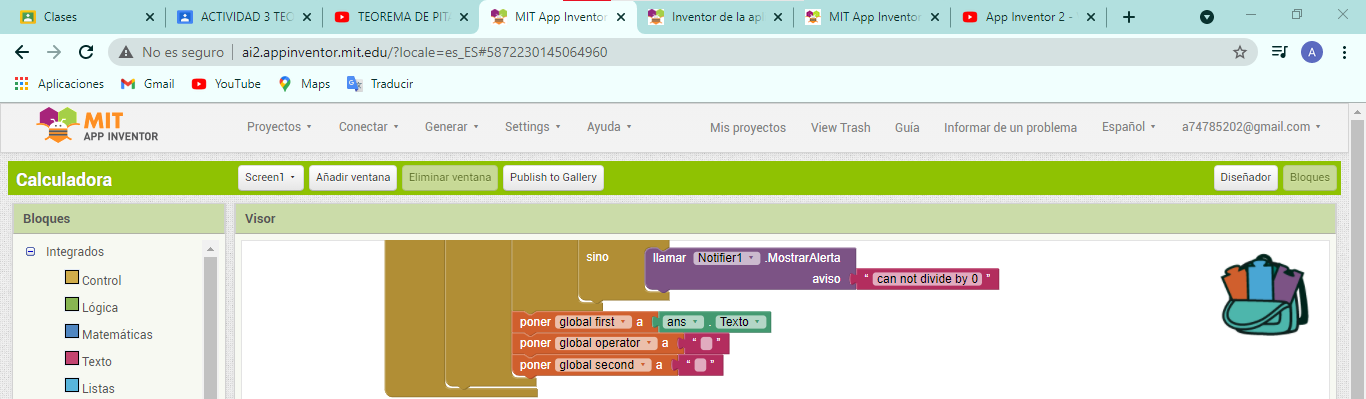Open the Texto blocks category

(x=97, y=361)
